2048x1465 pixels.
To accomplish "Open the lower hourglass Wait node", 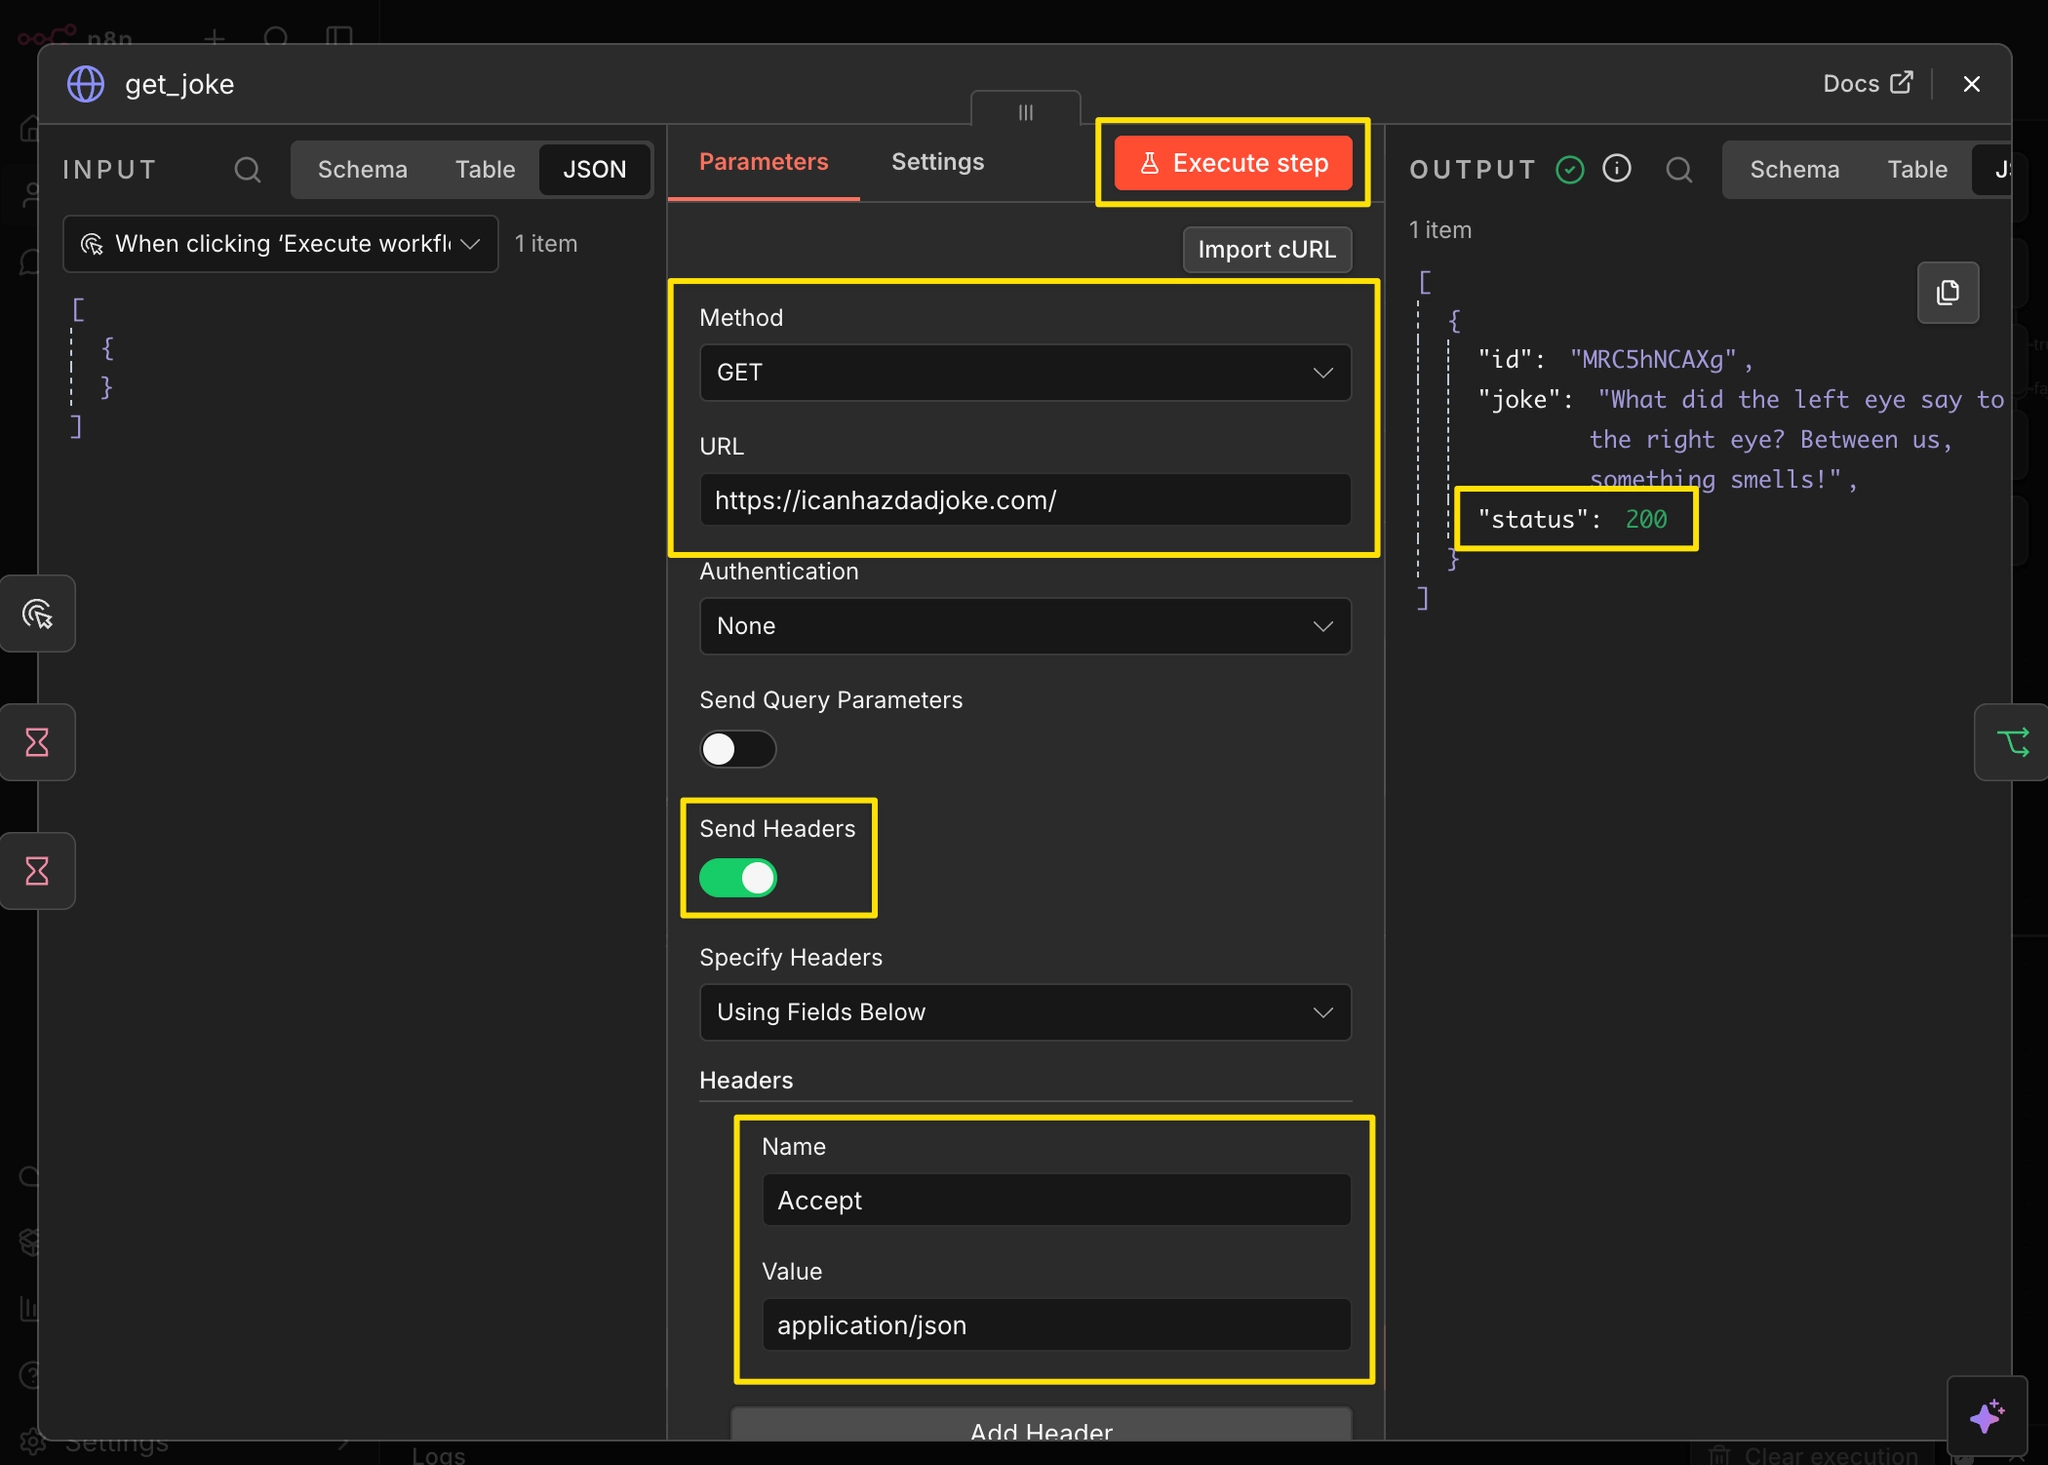I will 37,871.
